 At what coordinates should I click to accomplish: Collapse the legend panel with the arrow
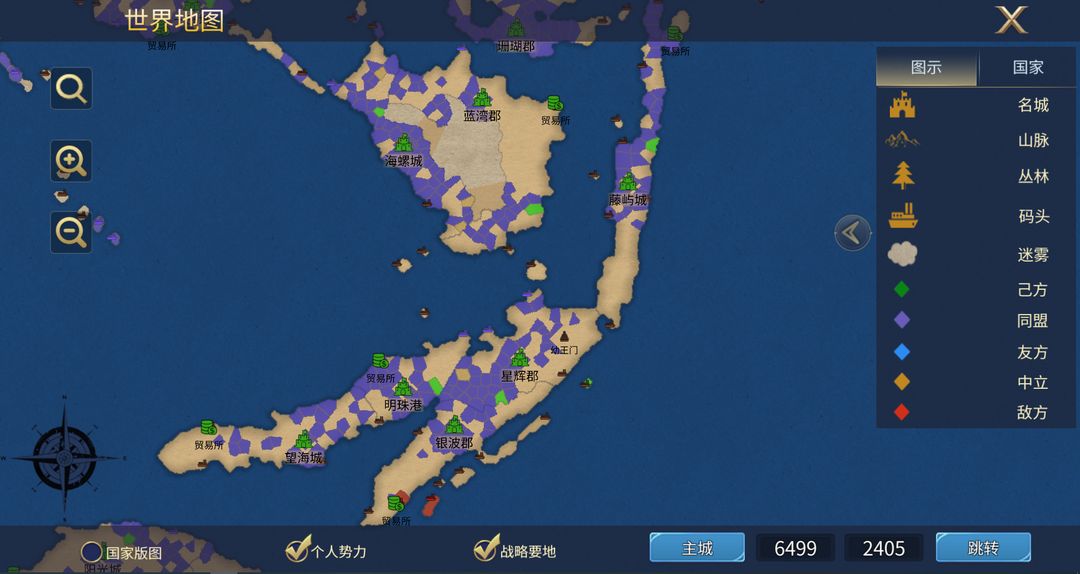[x=853, y=234]
